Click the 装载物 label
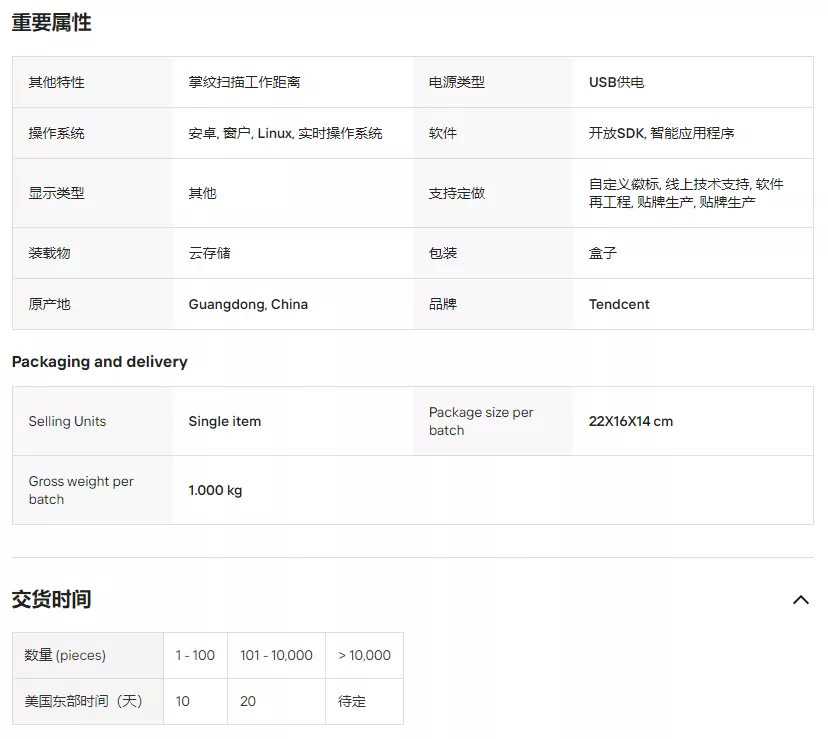This screenshot has height=739, width=828. point(49,253)
